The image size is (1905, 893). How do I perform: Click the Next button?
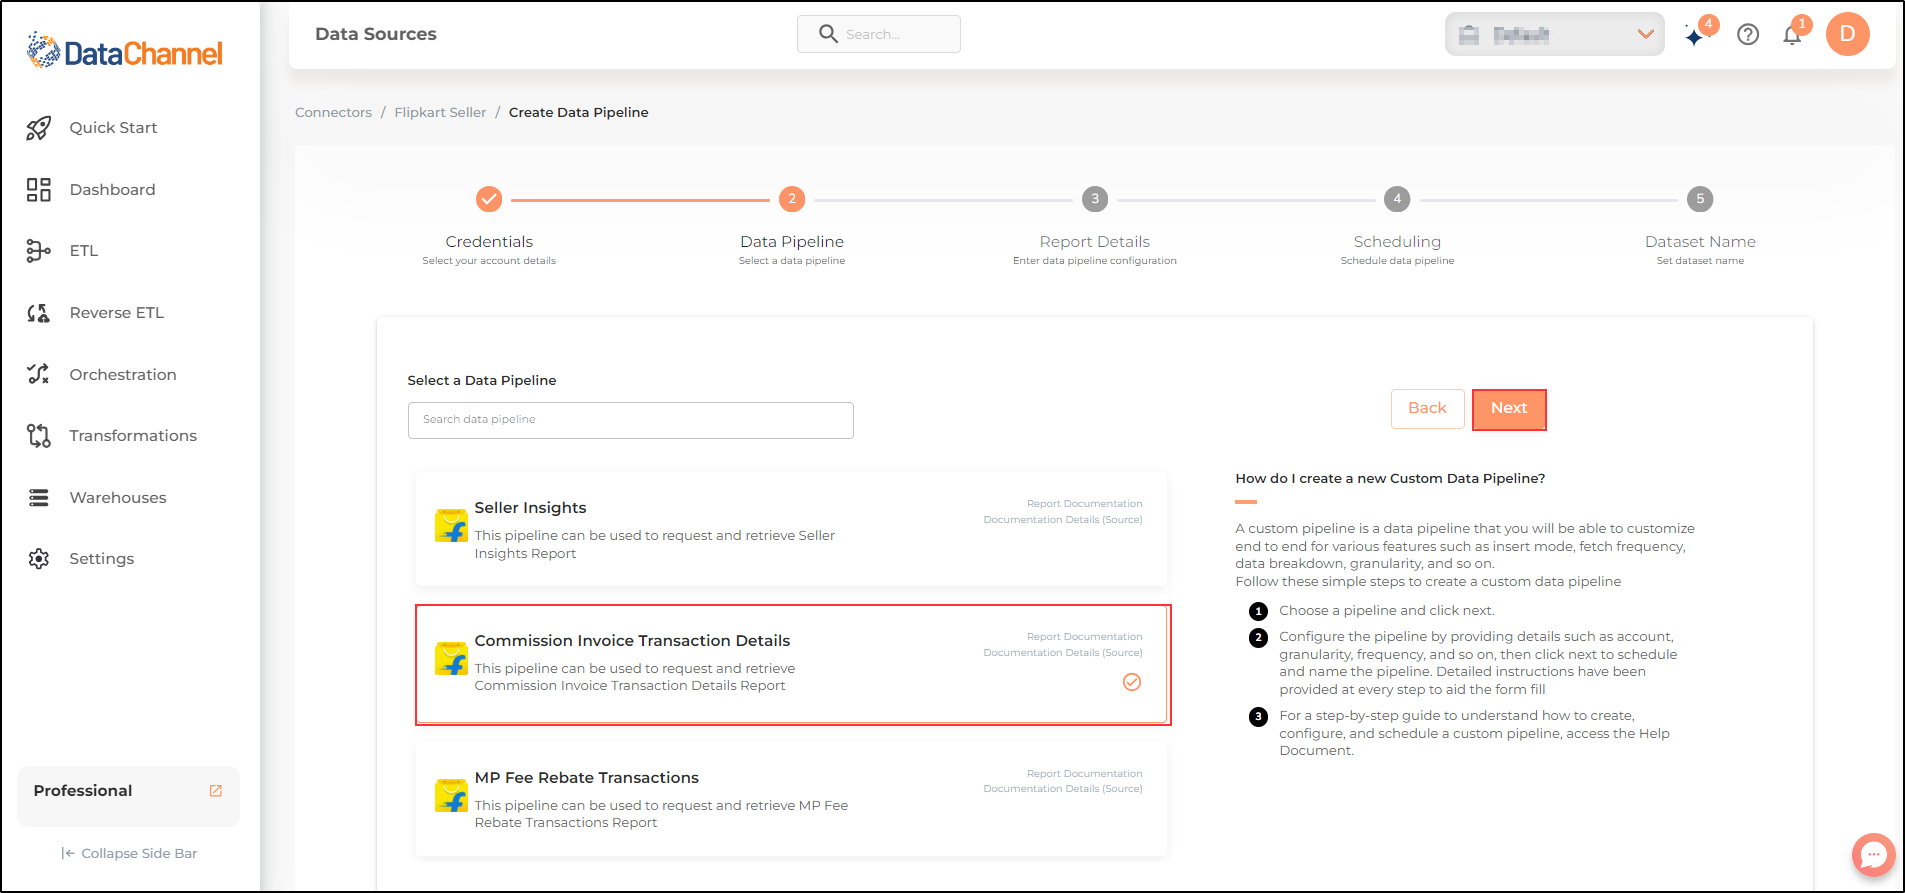tap(1509, 409)
